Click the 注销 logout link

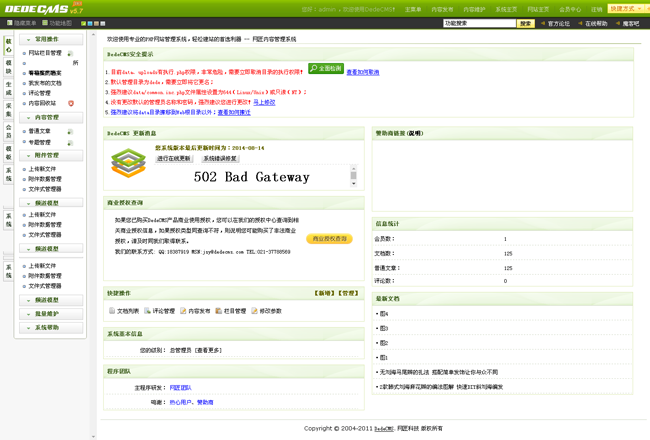click(597, 9)
